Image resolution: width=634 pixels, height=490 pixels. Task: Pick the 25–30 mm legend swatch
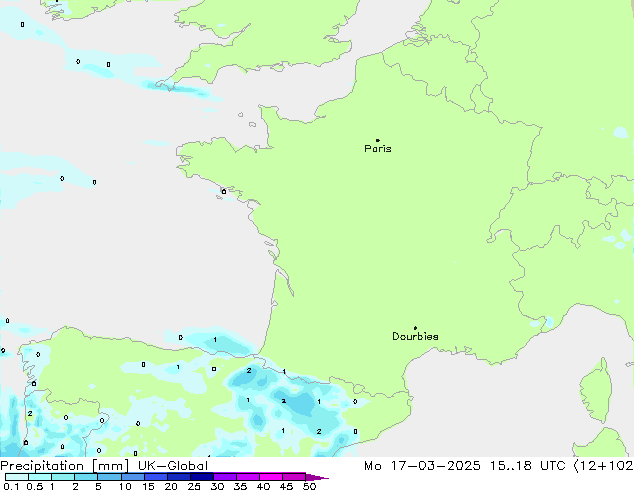point(202,477)
